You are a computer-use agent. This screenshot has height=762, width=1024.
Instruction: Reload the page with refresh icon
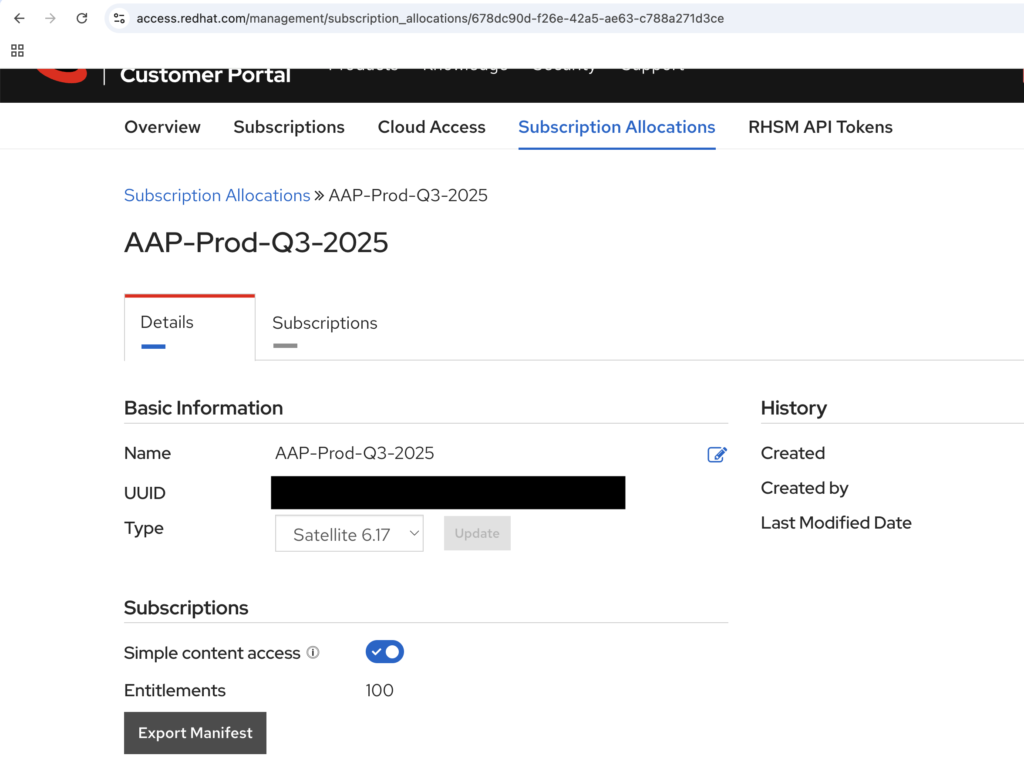point(82,18)
